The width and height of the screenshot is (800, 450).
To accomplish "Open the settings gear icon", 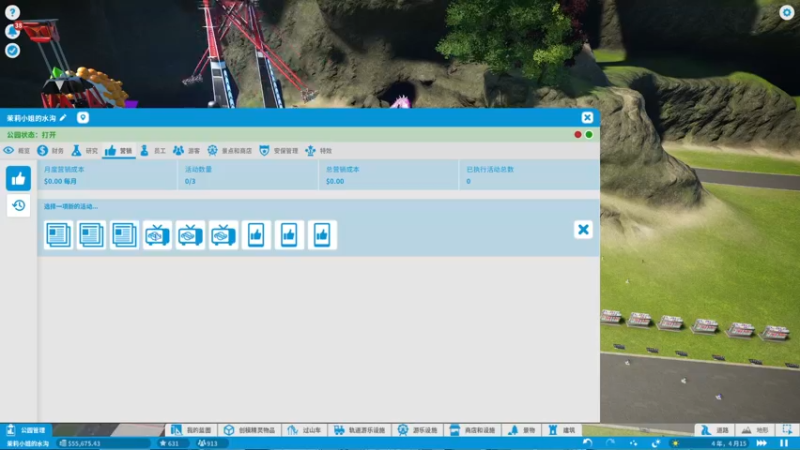I will pyautogui.click(x=787, y=12).
